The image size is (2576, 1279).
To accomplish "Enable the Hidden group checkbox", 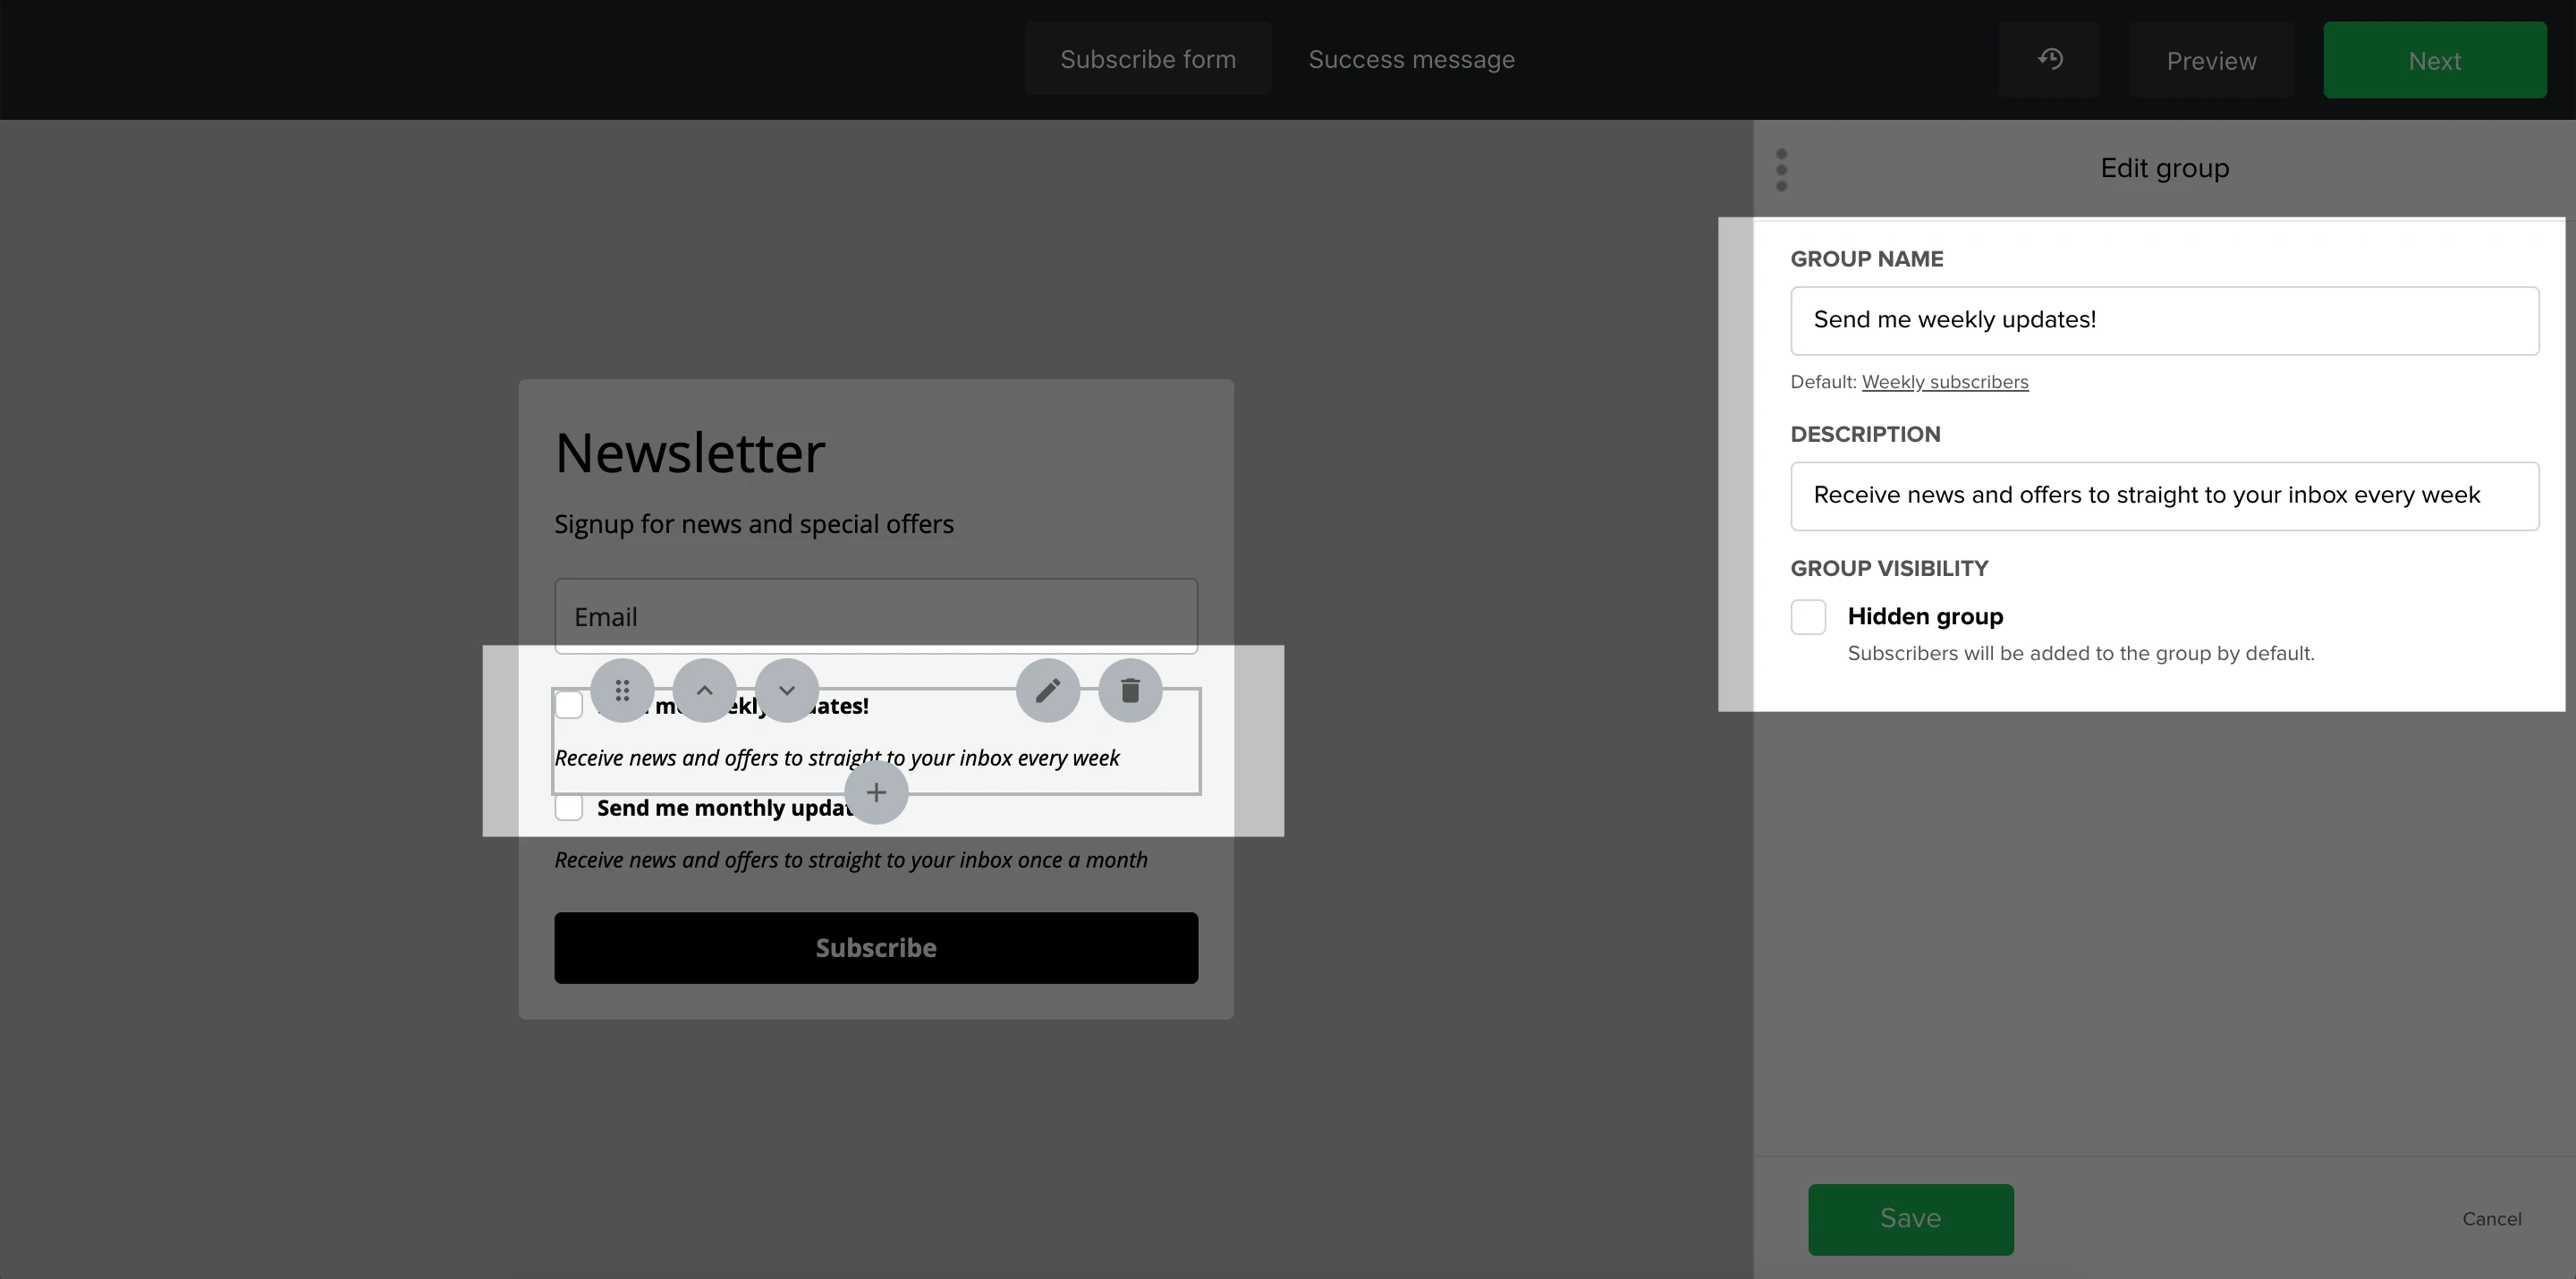I will click(1808, 617).
